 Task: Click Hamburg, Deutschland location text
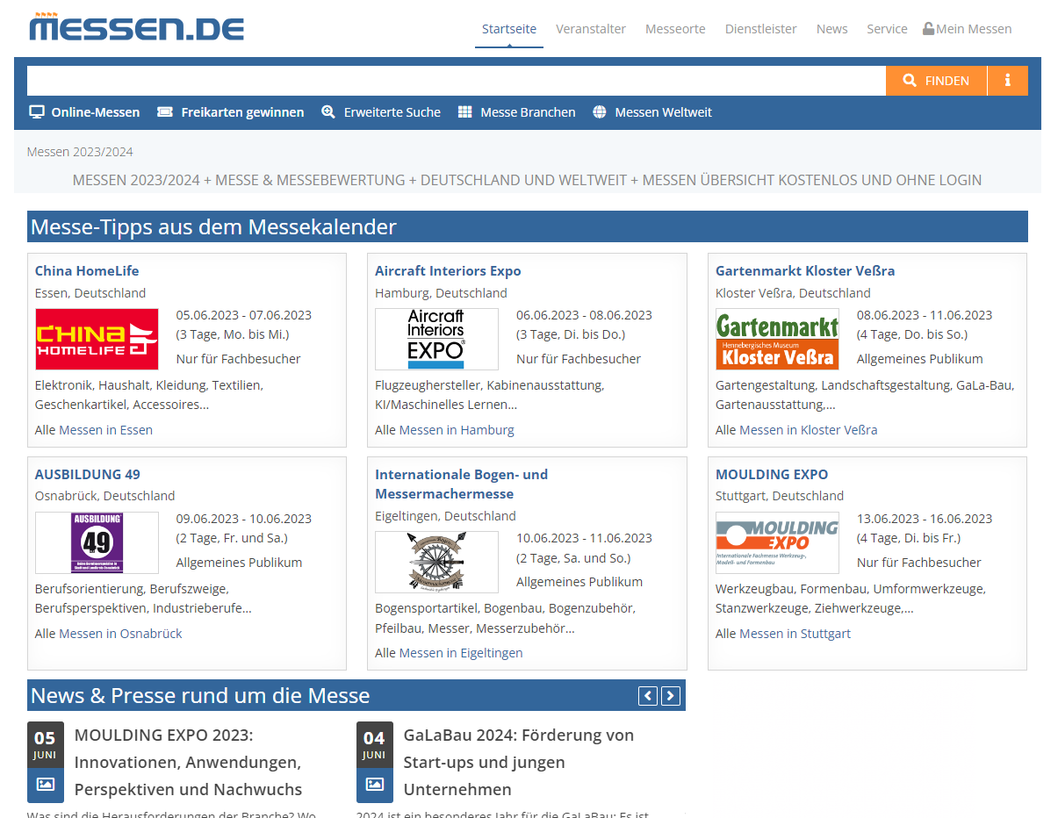tap(441, 293)
